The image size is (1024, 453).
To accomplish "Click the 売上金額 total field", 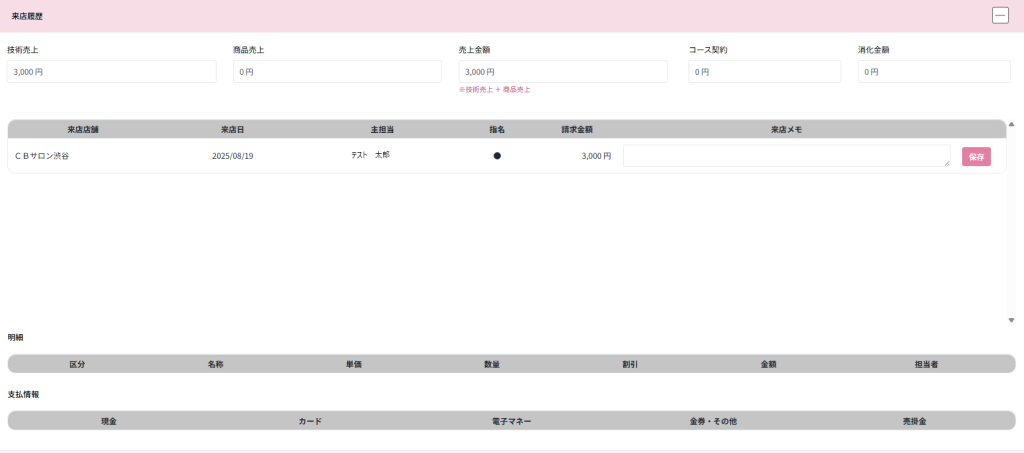I will [563, 72].
